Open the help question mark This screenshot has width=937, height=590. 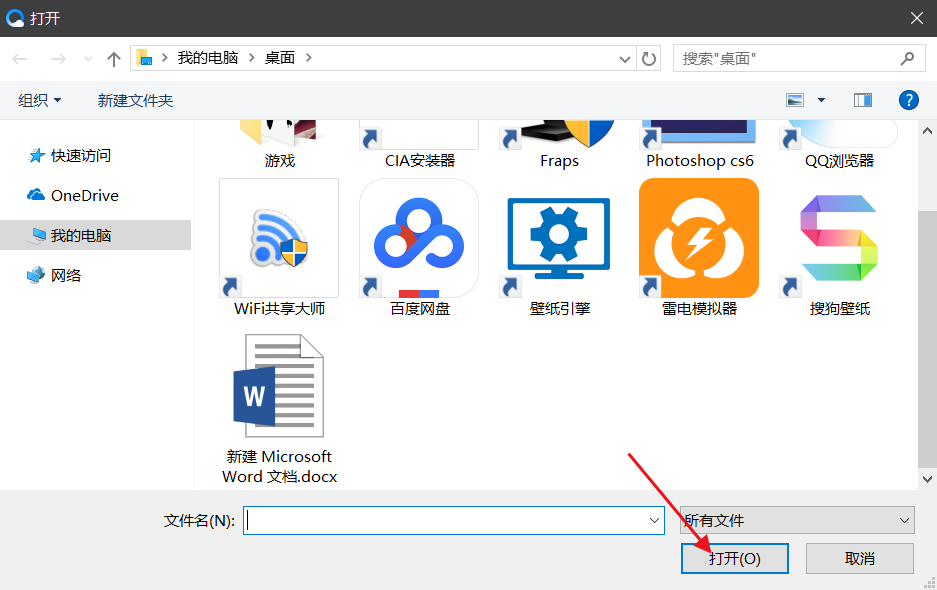point(908,100)
